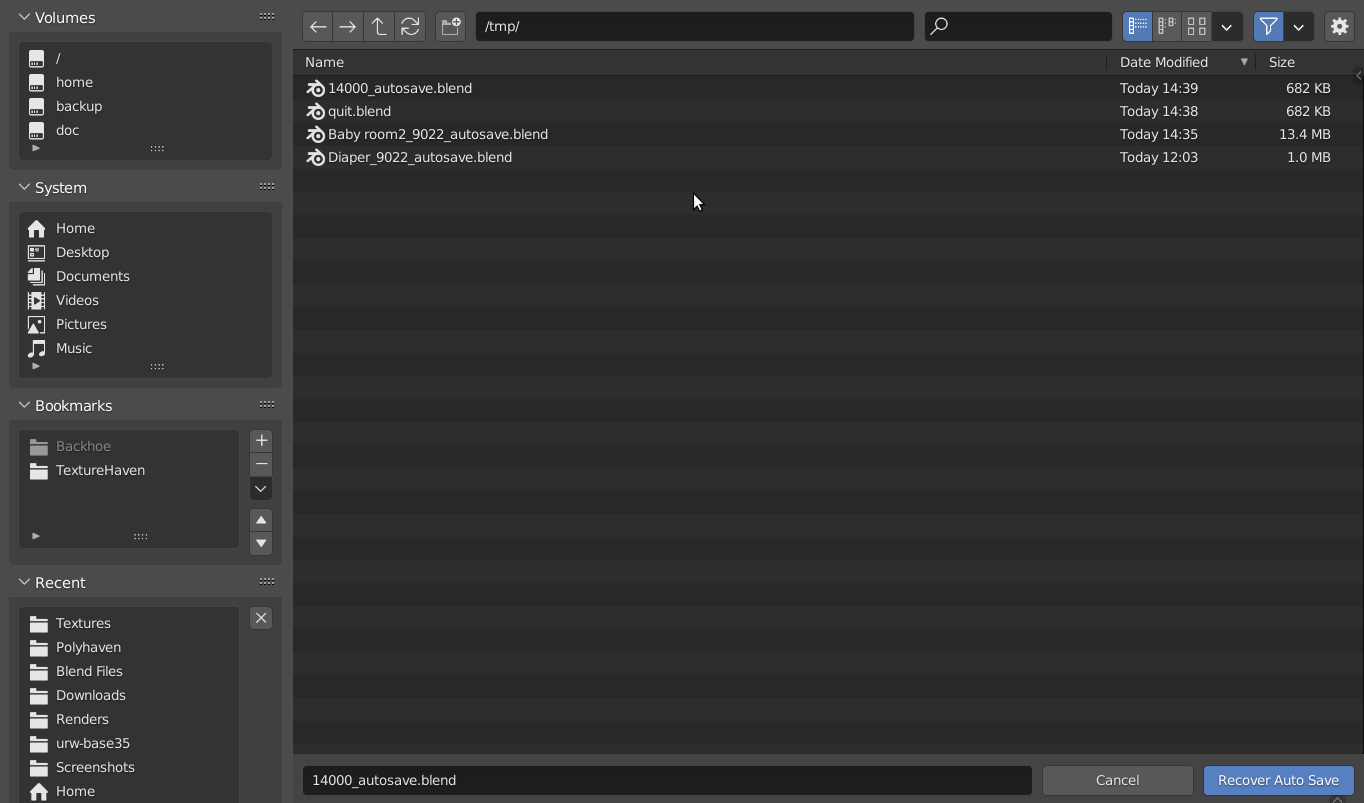The image size is (1364, 803).
Task: Switch to thumbnails display mode
Action: point(1197,27)
